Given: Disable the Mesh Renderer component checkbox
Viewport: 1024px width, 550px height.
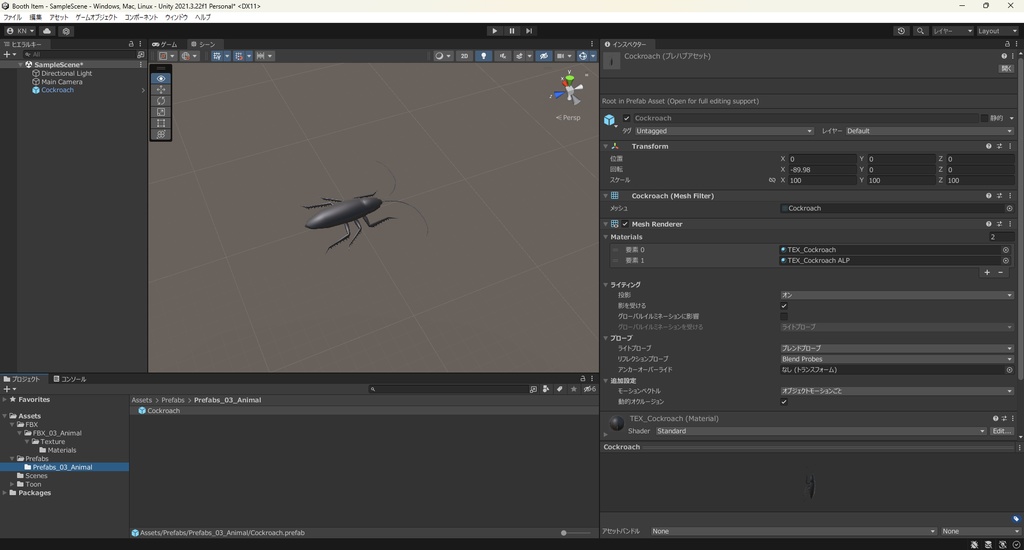Looking at the screenshot, I should (x=626, y=224).
